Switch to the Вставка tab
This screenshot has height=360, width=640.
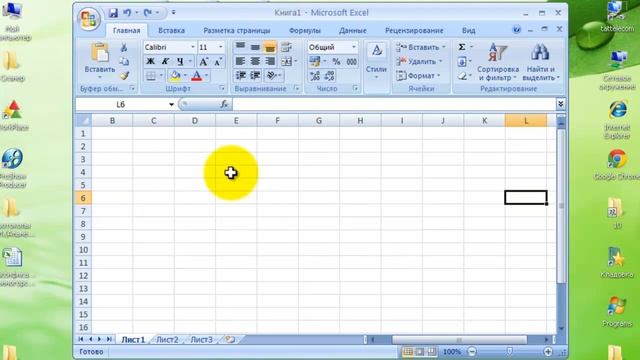(171, 30)
